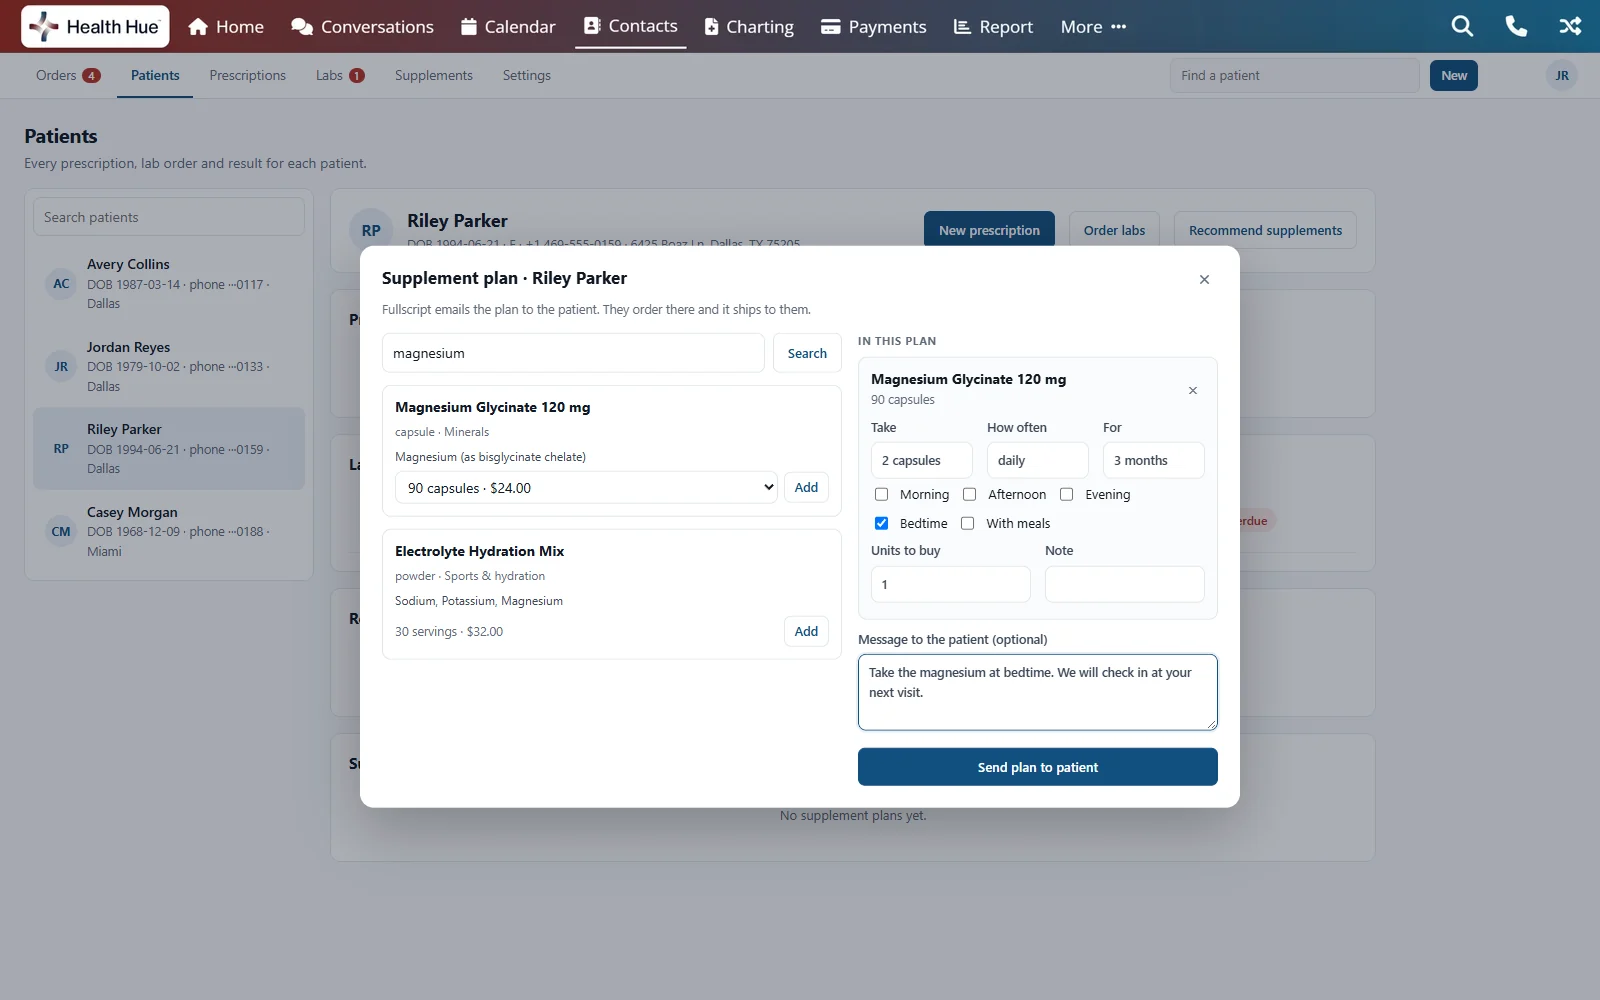Click the Health Hue logo

[95, 27]
